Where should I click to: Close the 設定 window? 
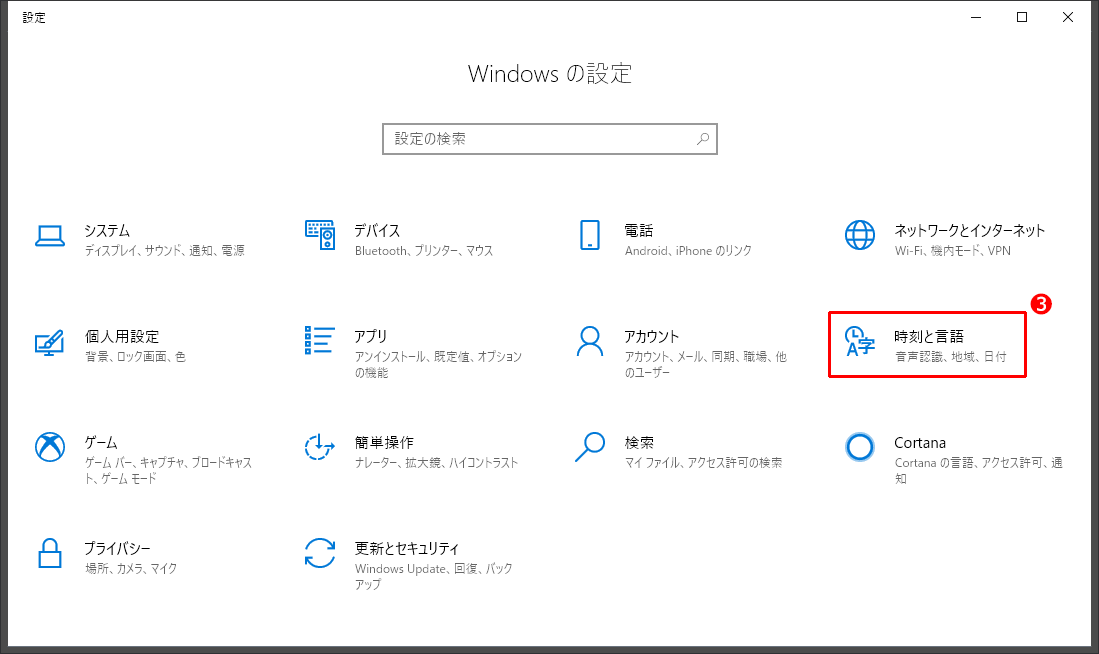click(1068, 18)
